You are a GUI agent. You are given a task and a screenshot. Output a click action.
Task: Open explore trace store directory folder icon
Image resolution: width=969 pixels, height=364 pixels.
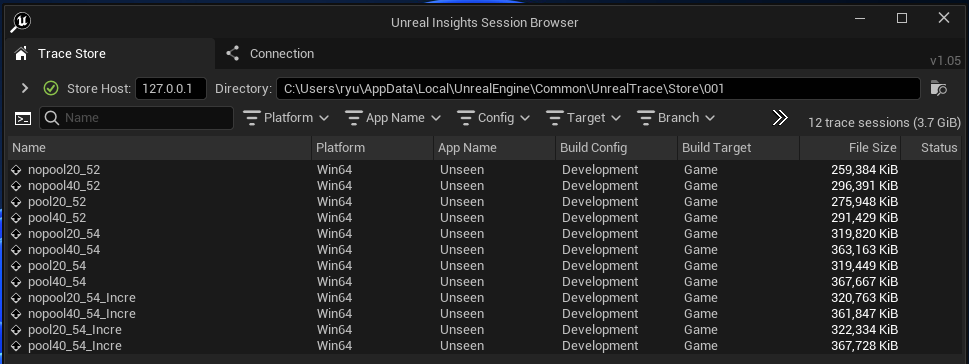point(939,88)
